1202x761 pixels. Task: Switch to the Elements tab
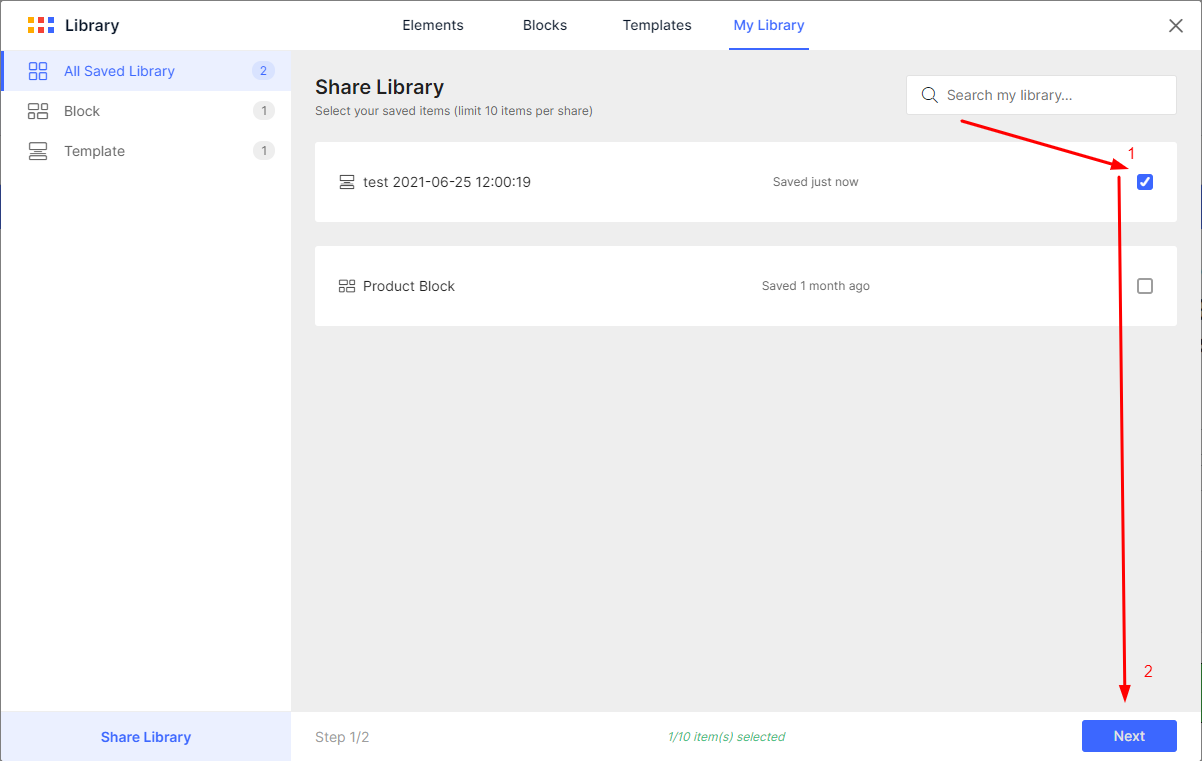tap(433, 25)
